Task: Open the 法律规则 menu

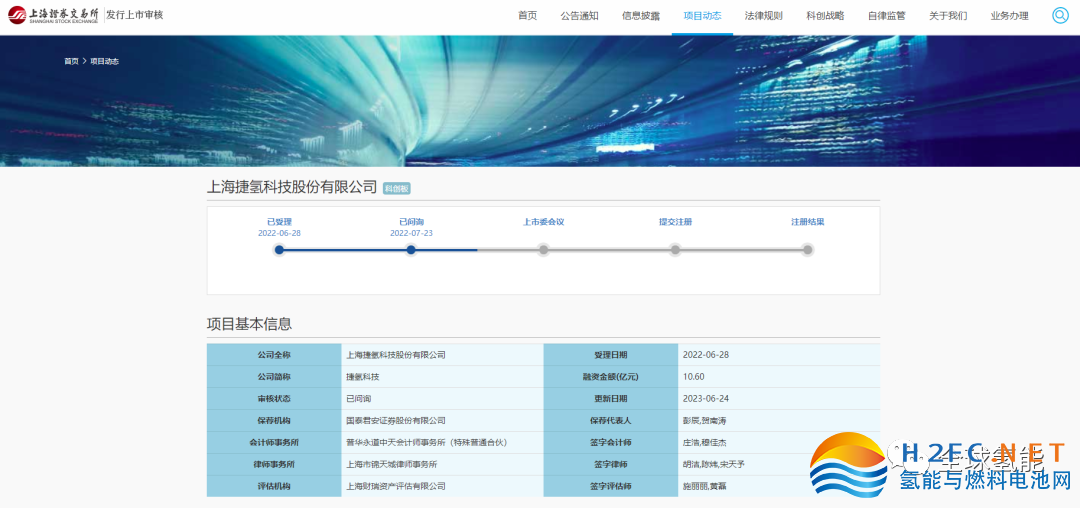Action: [764, 16]
